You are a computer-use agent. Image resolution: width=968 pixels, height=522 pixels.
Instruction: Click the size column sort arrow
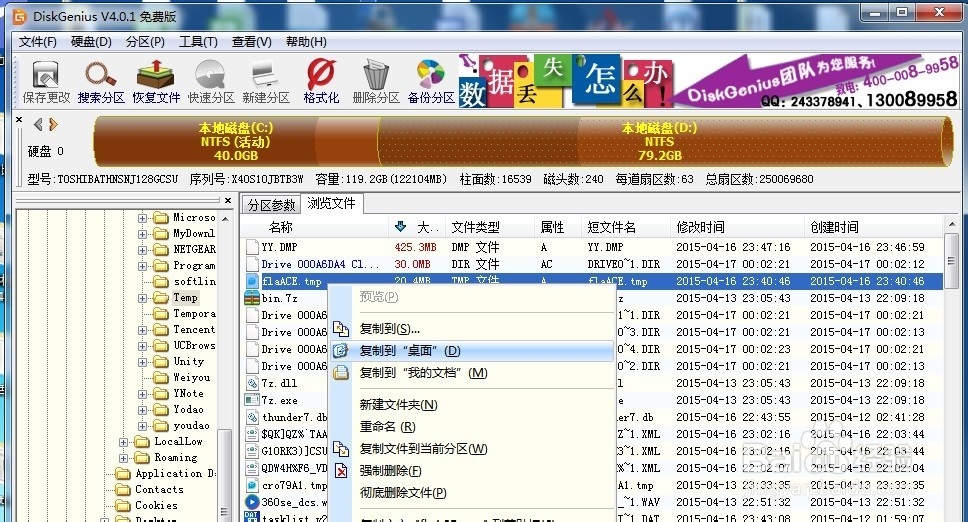point(400,226)
